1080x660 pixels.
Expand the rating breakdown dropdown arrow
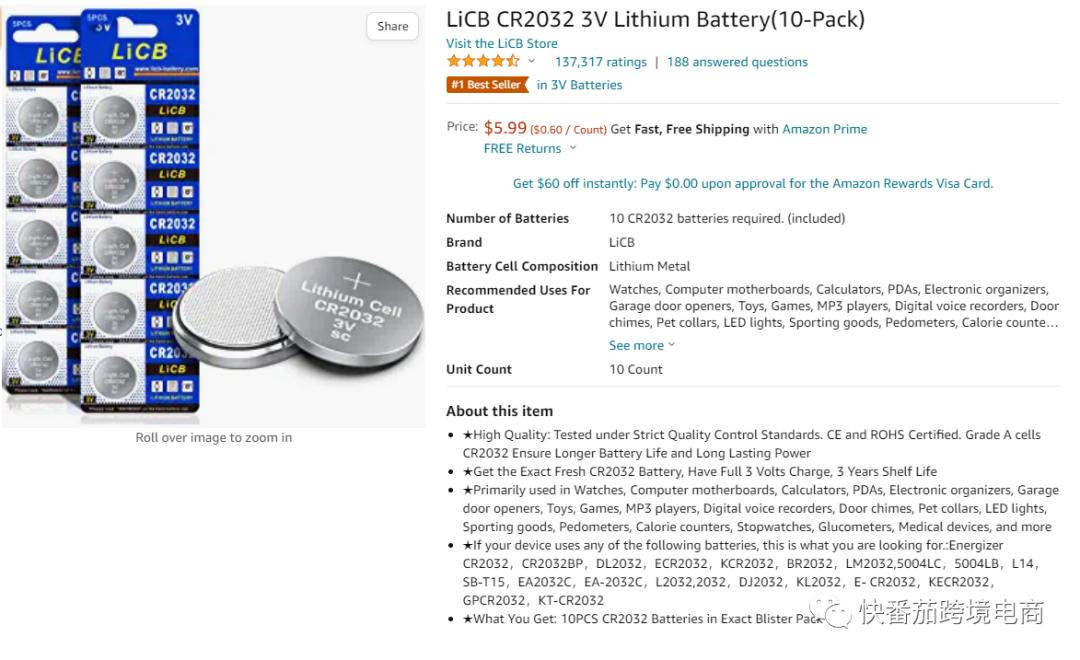[x=532, y=62]
